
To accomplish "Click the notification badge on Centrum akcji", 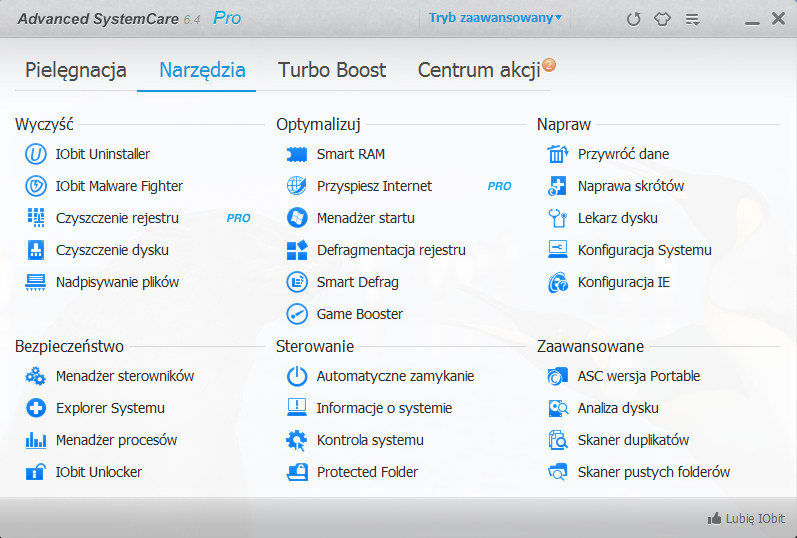I will click(x=549, y=65).
